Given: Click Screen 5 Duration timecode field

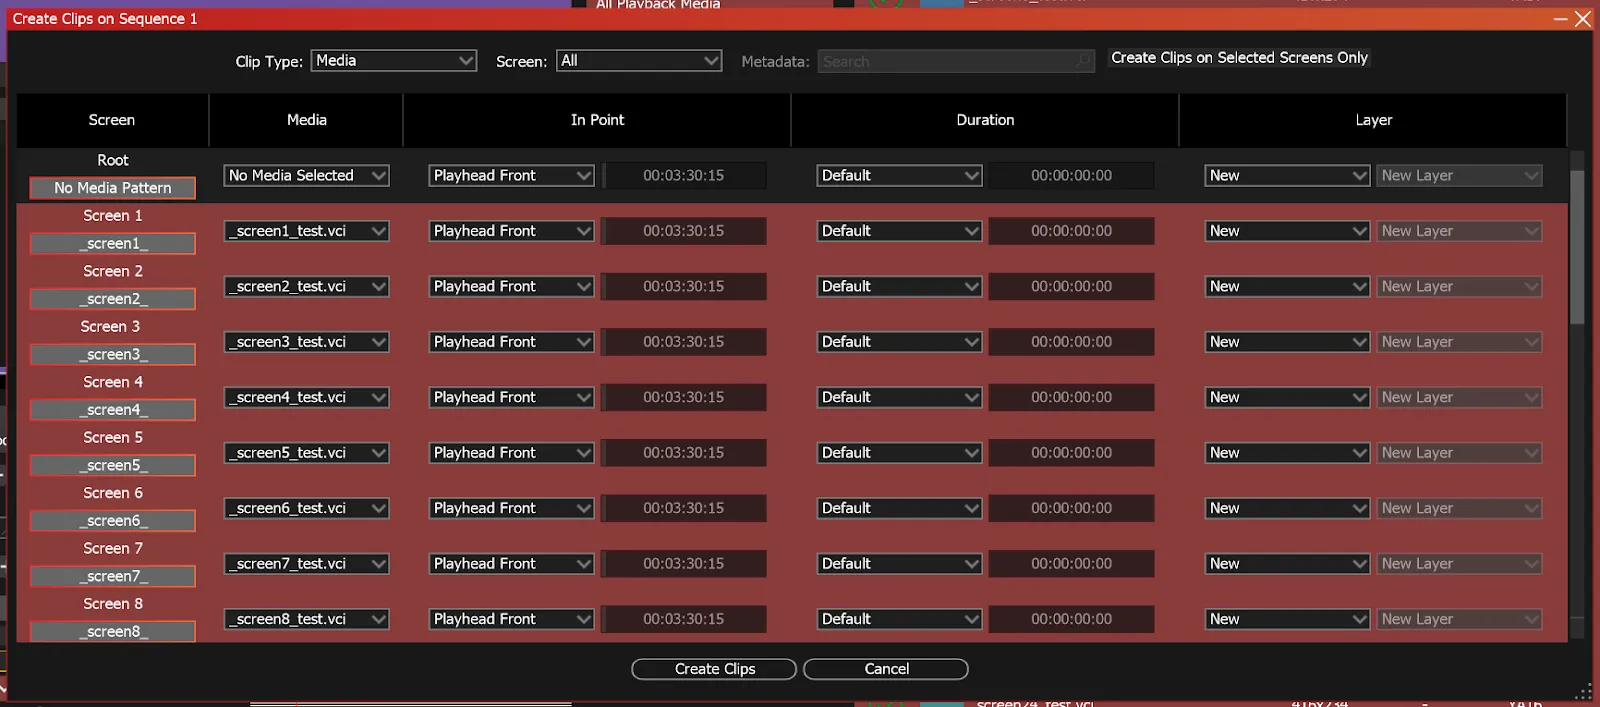Looking at the screenshot, I should point(1071,453).
